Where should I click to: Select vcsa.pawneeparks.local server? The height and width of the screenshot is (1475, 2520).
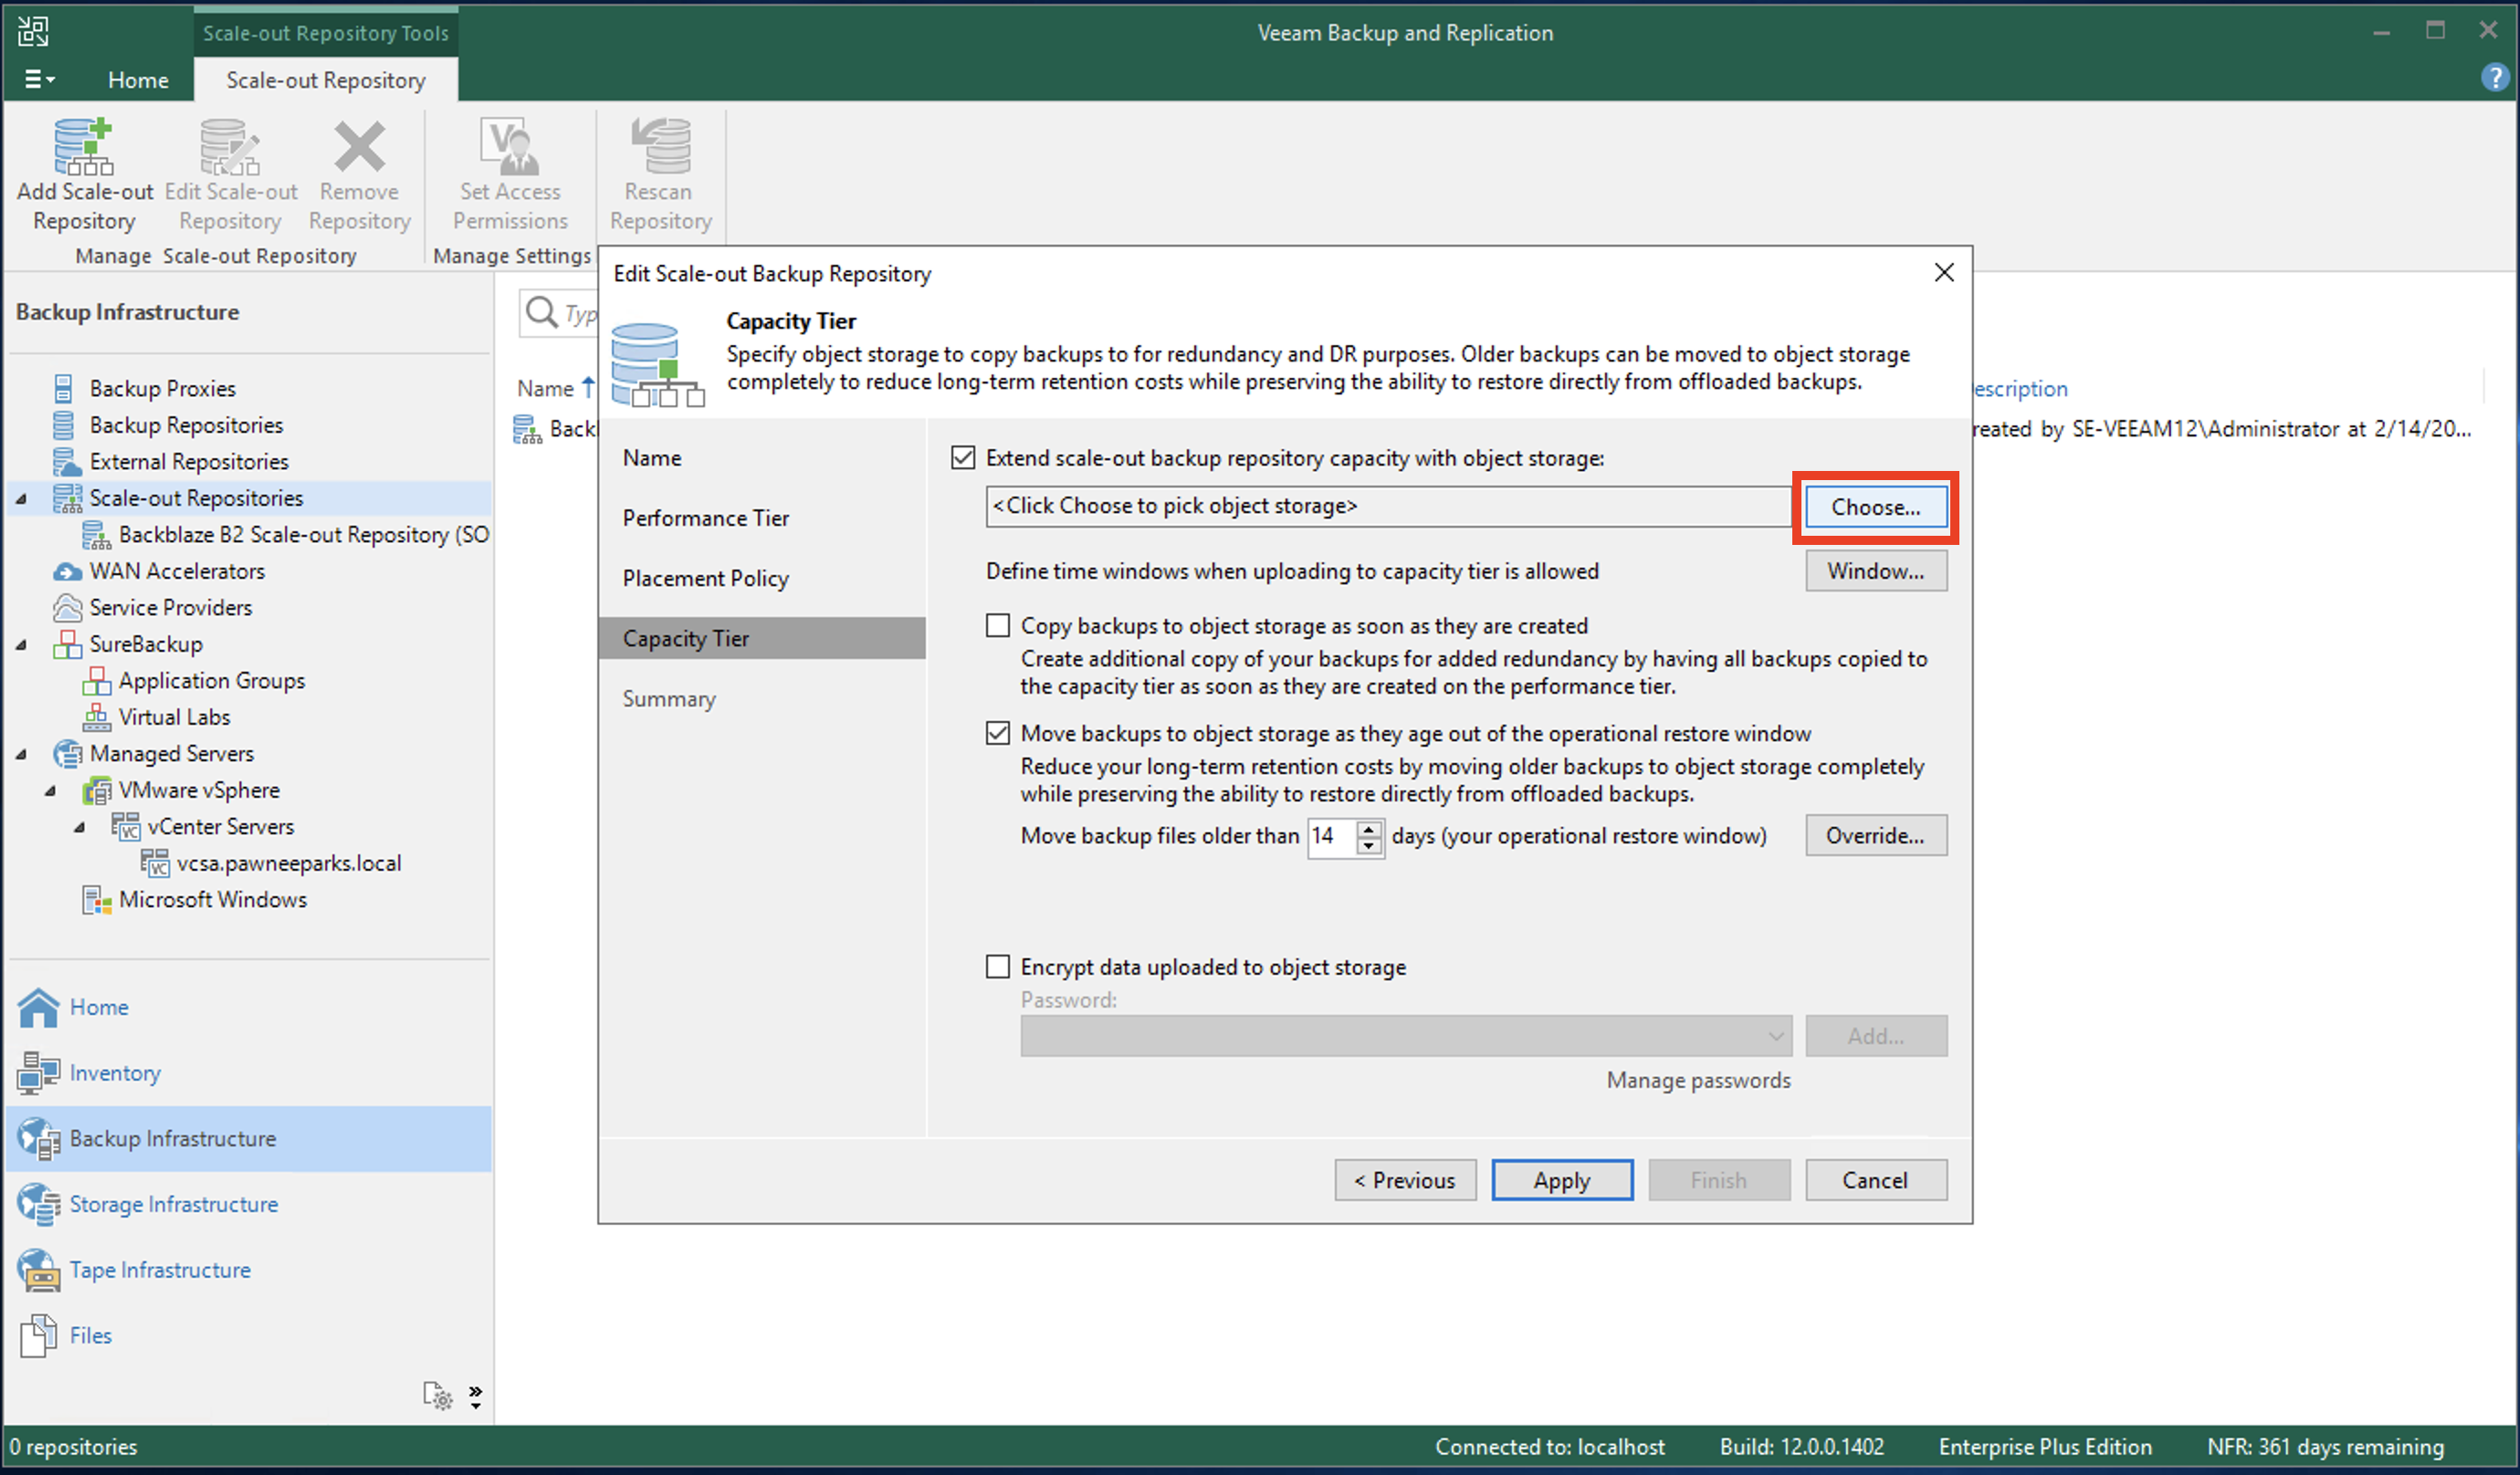pos(289,863)
